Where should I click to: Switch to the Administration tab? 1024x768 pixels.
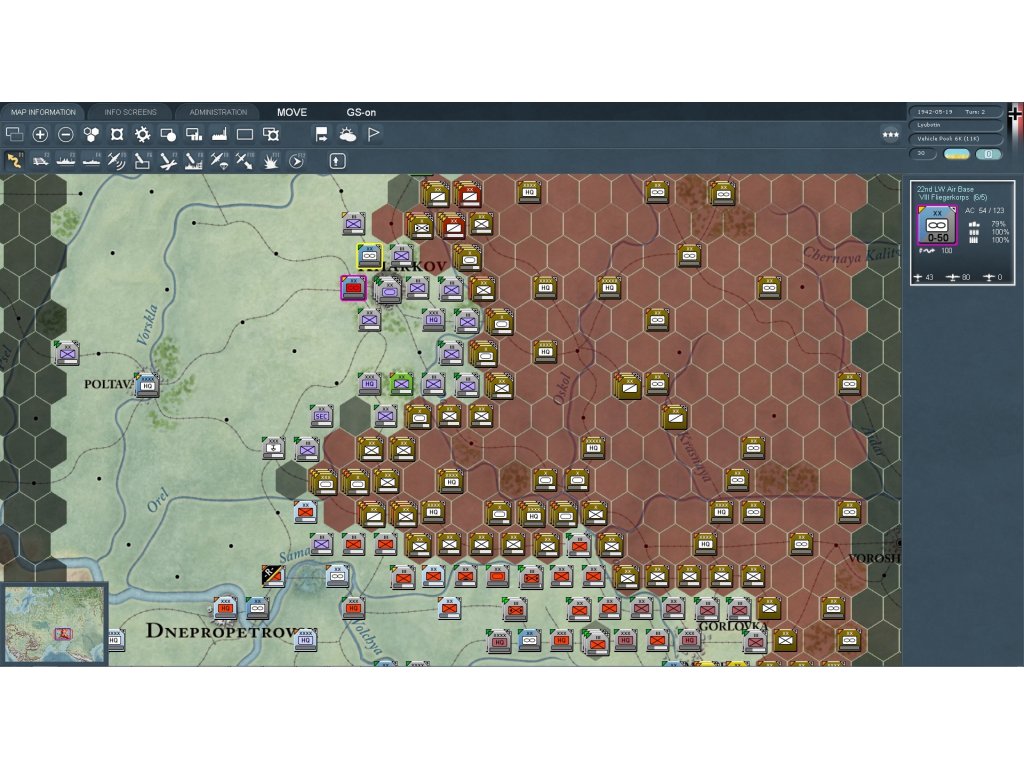(218, 112)
